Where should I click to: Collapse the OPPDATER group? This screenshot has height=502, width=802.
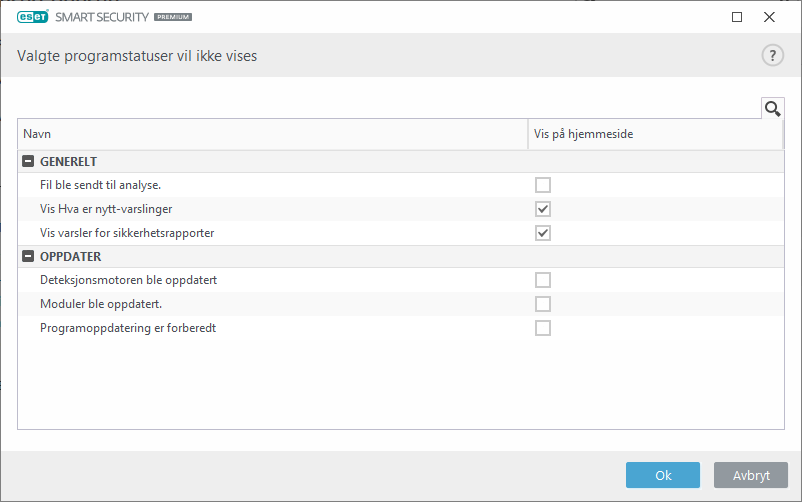click(x=28, y=256)
